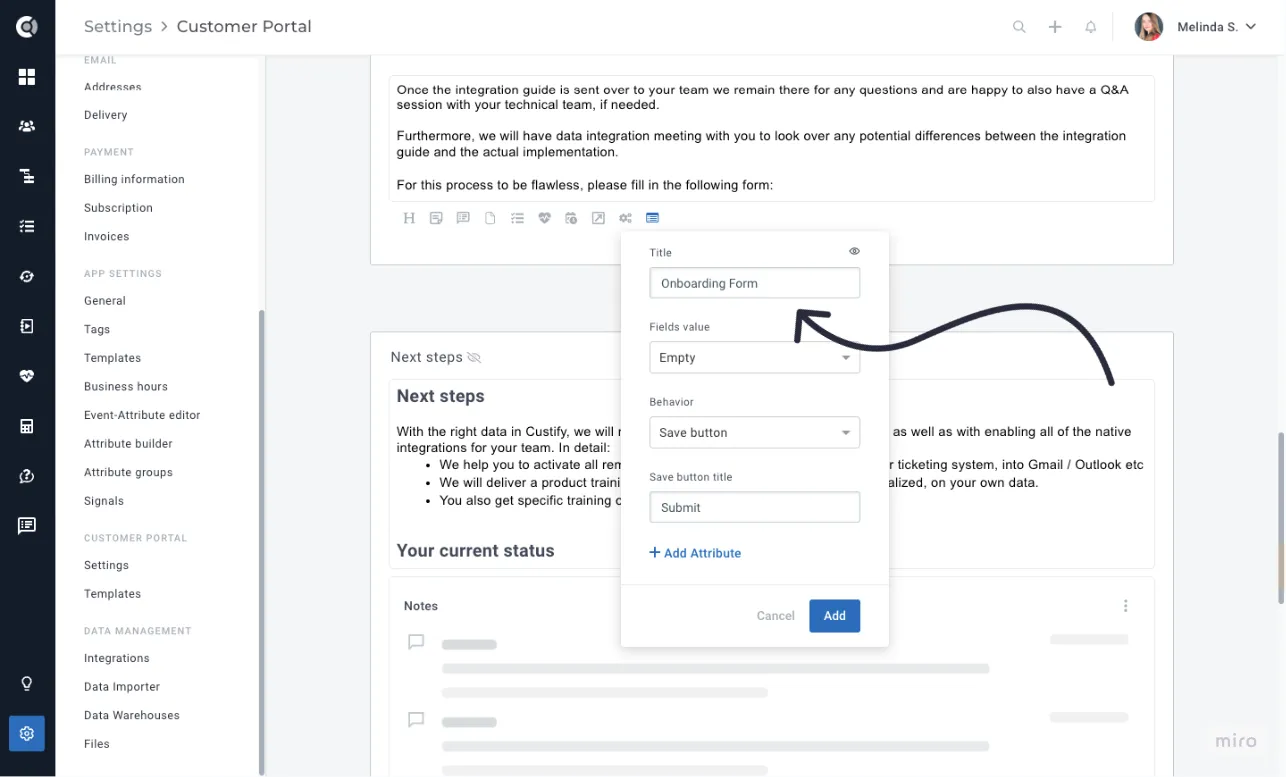Insert a heading with the H icon

point(409,218)
